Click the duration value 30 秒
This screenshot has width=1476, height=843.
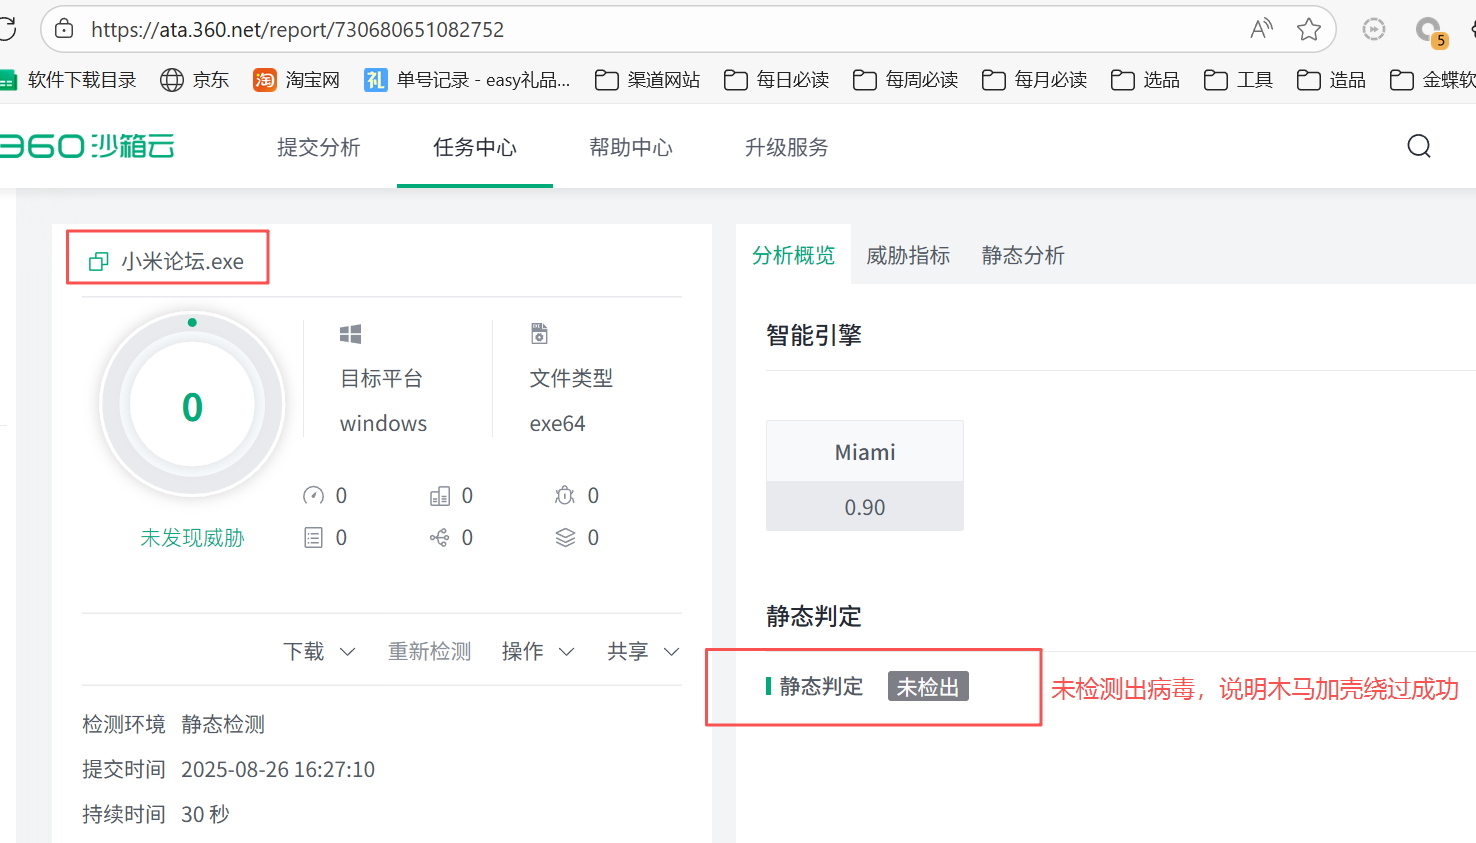click(206, 815)
